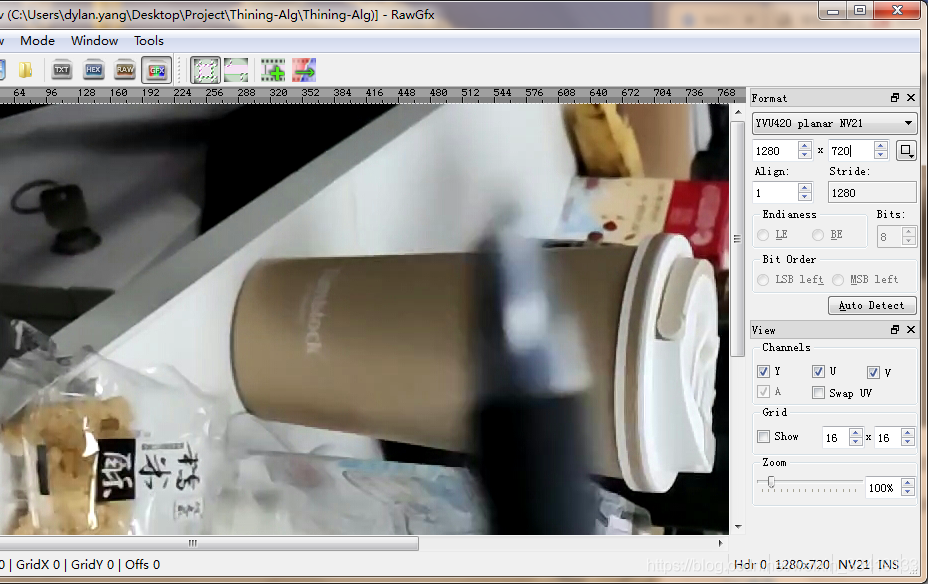Toggle the V channel checkbox

[873, 372]
